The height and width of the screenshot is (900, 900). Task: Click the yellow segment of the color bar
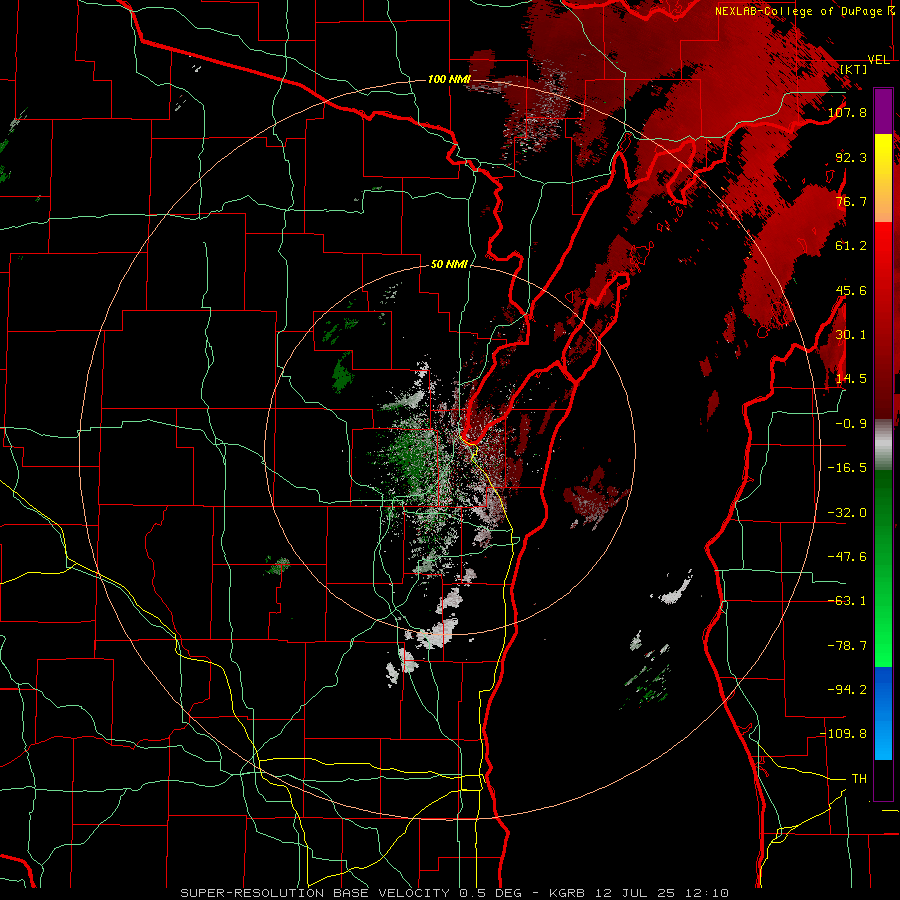(883, 178)
